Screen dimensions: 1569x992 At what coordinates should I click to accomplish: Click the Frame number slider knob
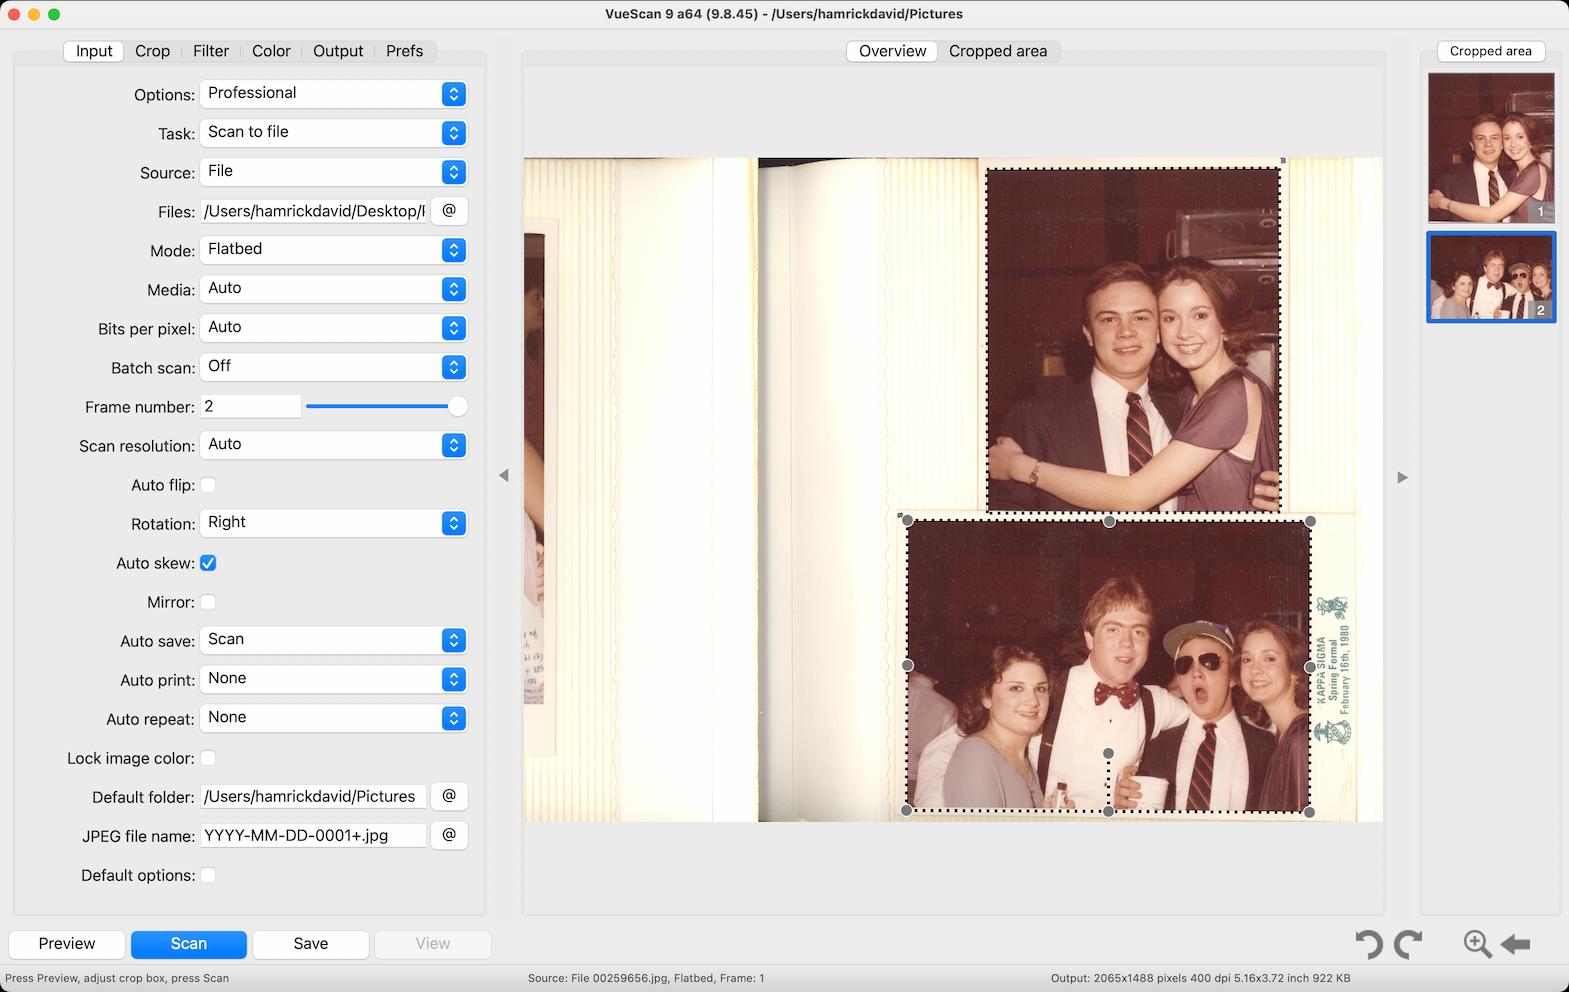pyautogui.click(x=457, y=406)
